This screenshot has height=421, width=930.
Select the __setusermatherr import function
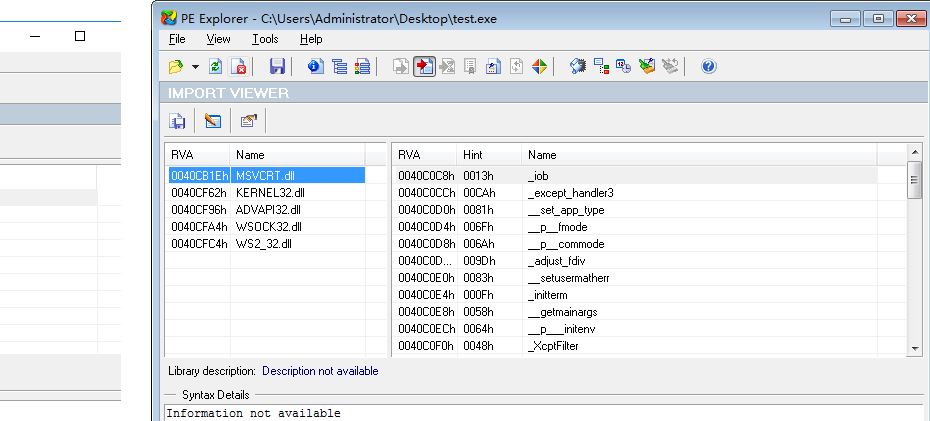568,278
